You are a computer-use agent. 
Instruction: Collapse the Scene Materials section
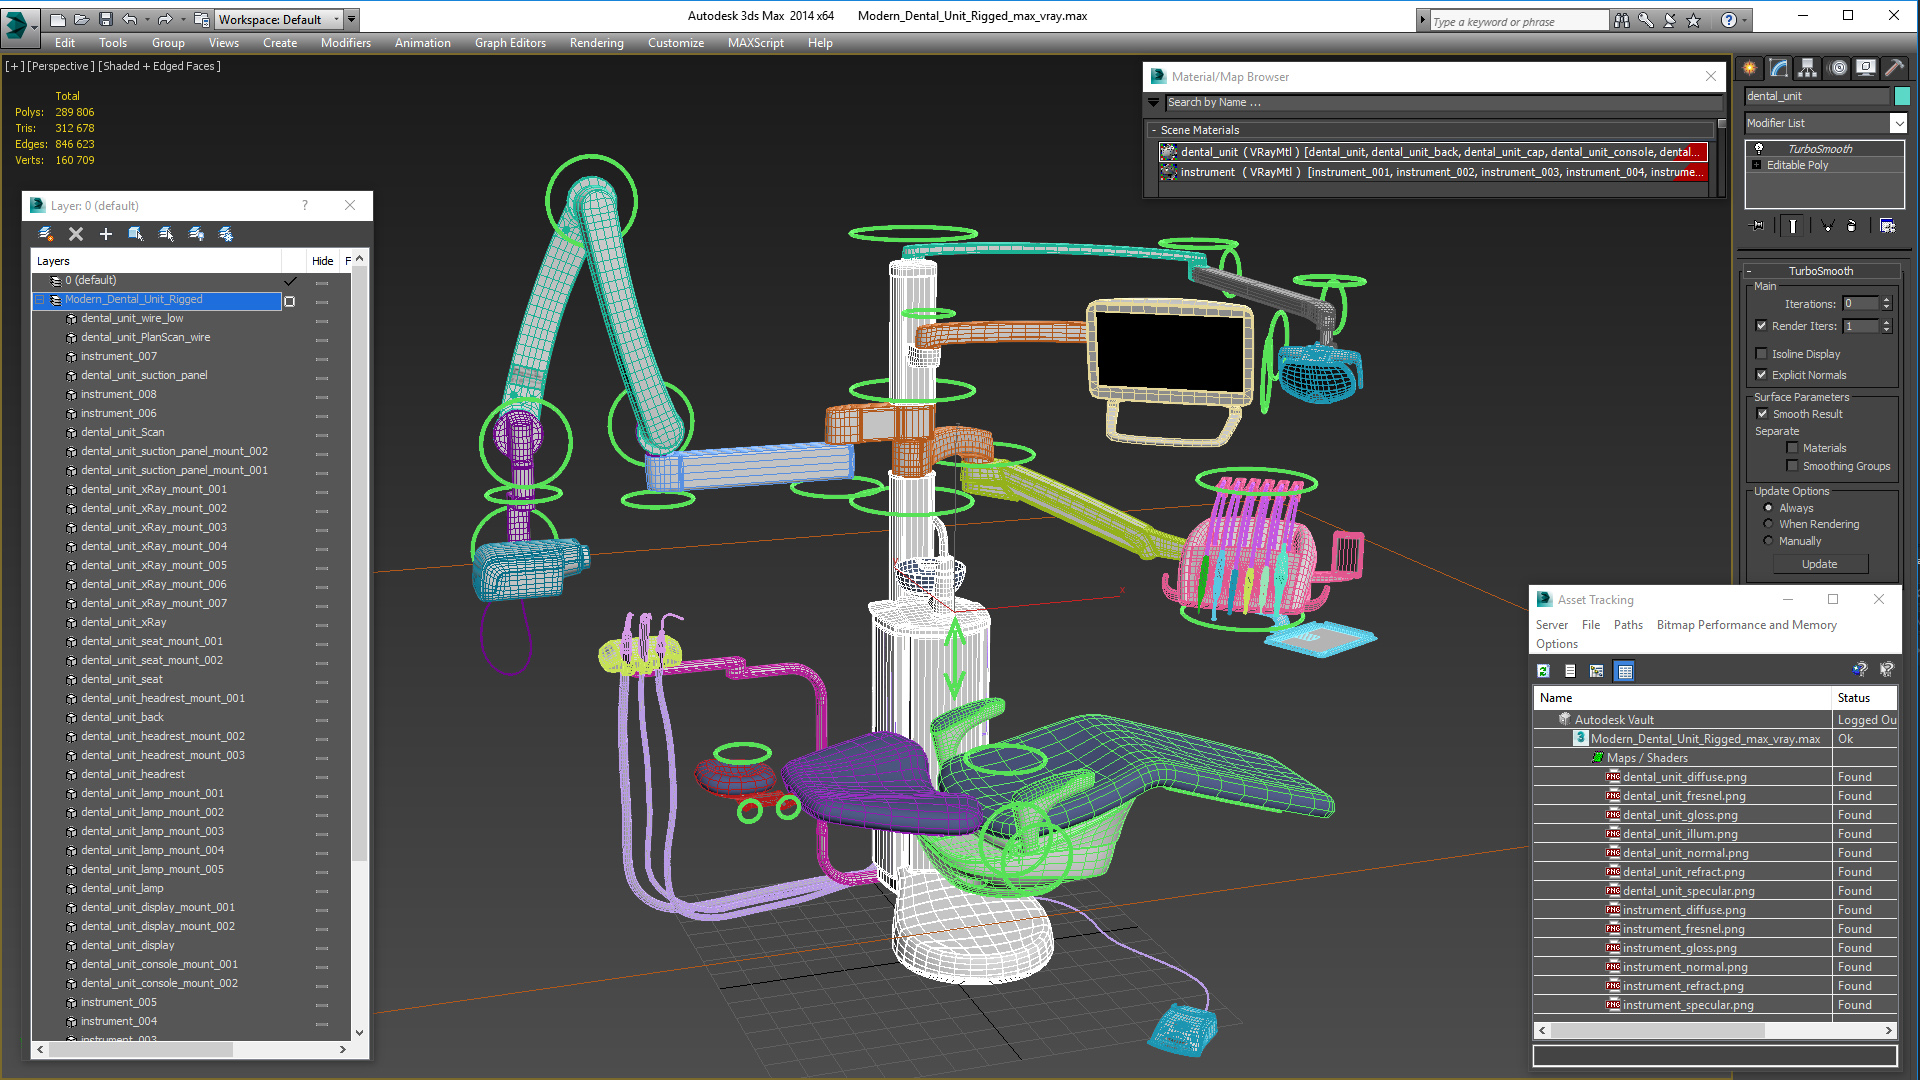1153,130
